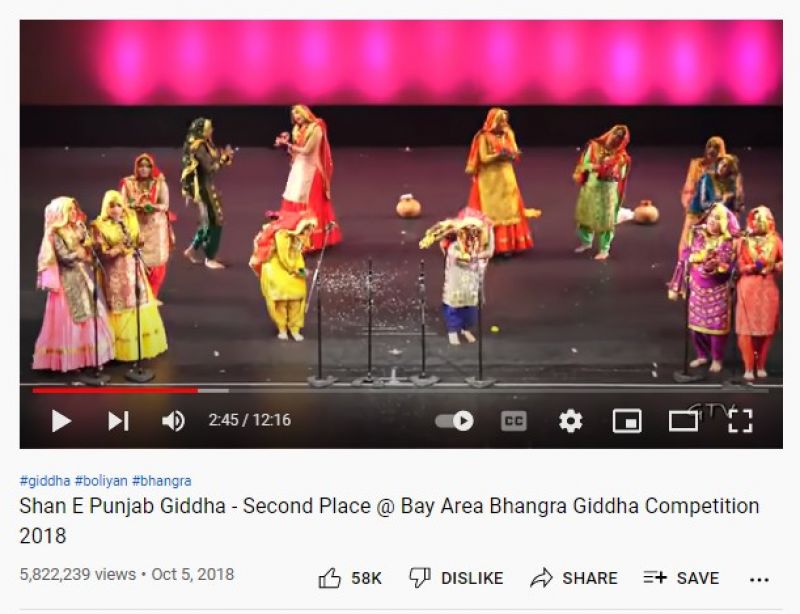
Task: Open the #giddha hashtag link
Action: click(x=45, y=481)
